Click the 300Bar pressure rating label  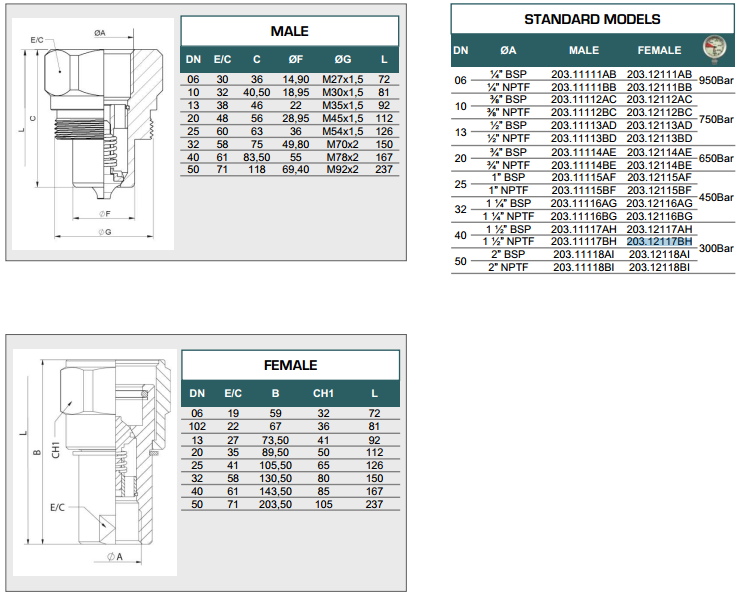(715, 248)
